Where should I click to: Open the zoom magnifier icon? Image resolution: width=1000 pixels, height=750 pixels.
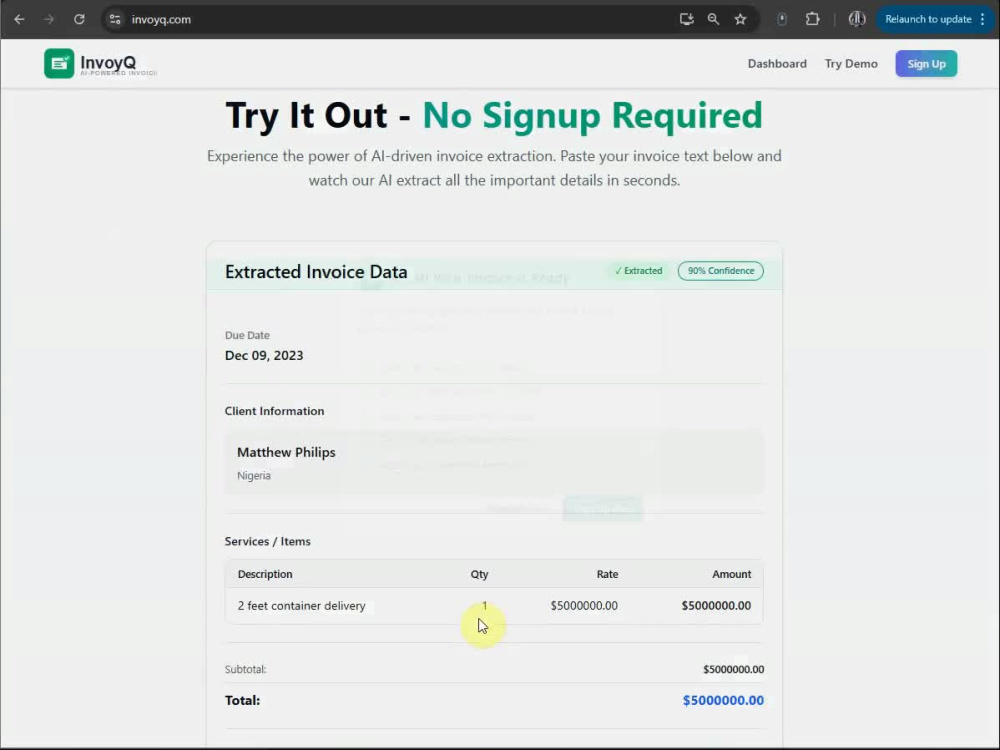click(x=713, y=19)
